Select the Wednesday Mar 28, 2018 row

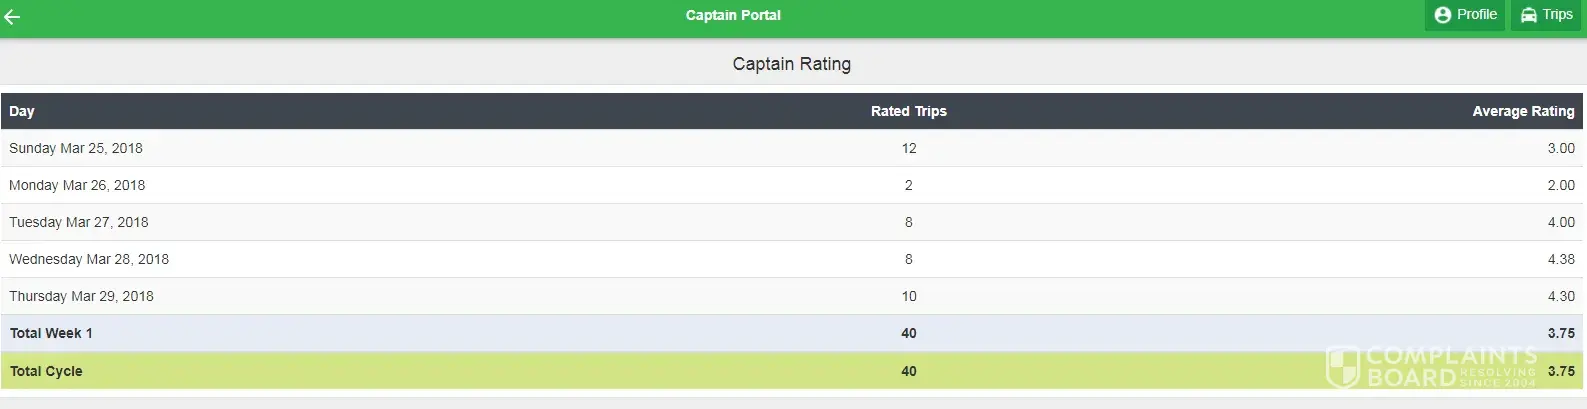pos(89,259)
